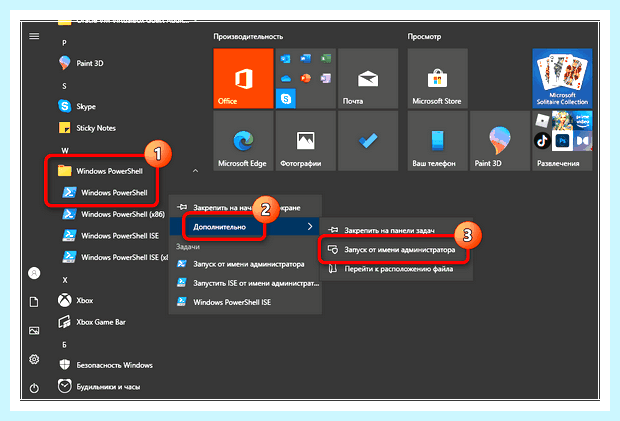Image resolution: width=620 pixels, height=421 pixels.
Task: Select submenu Запуск от имени администратора
Action: 396,250
